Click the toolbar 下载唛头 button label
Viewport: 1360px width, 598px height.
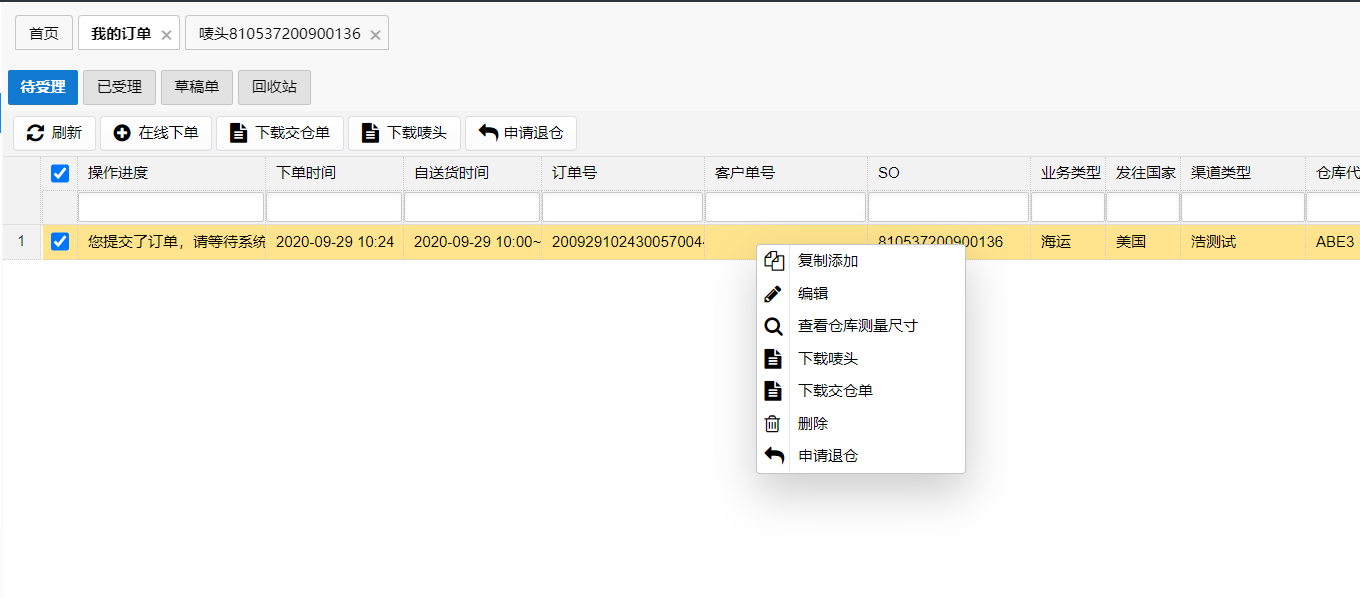[417, 133]
